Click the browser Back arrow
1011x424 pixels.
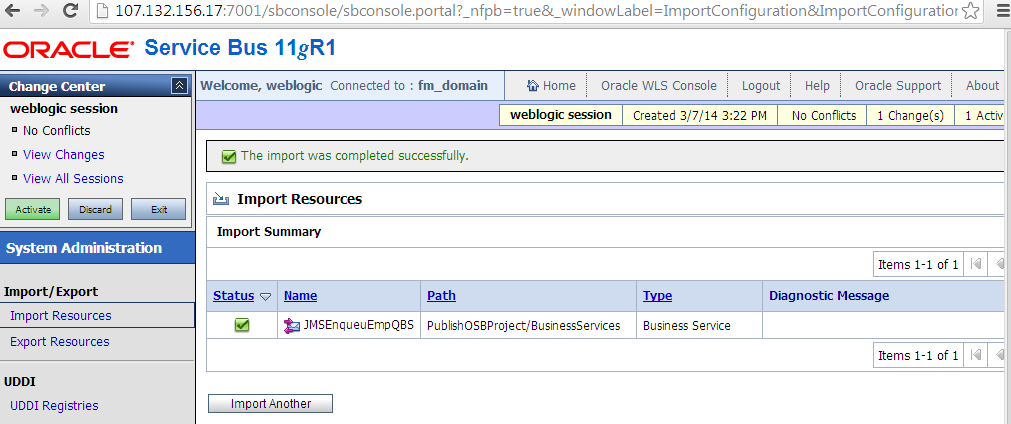[x=13, y=10]
